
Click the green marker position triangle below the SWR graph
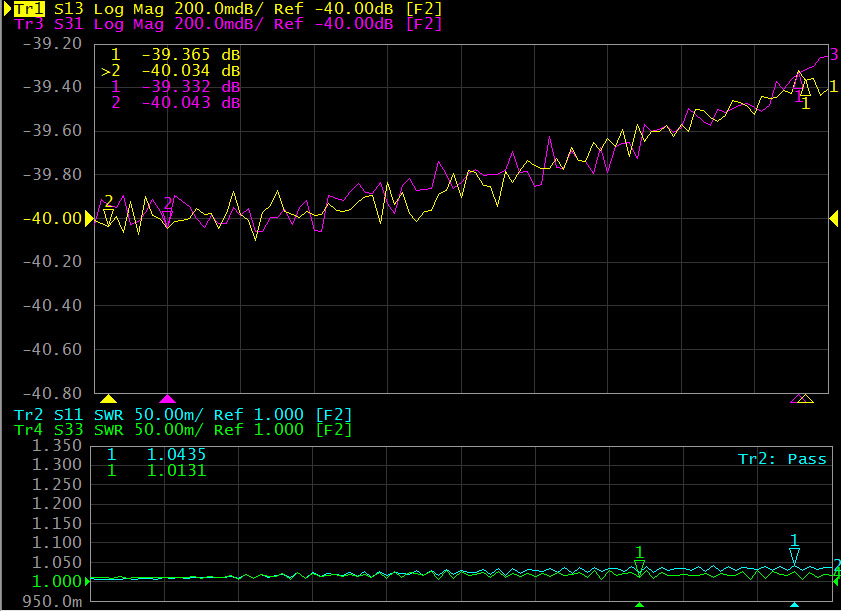click(x=639, y=605)
